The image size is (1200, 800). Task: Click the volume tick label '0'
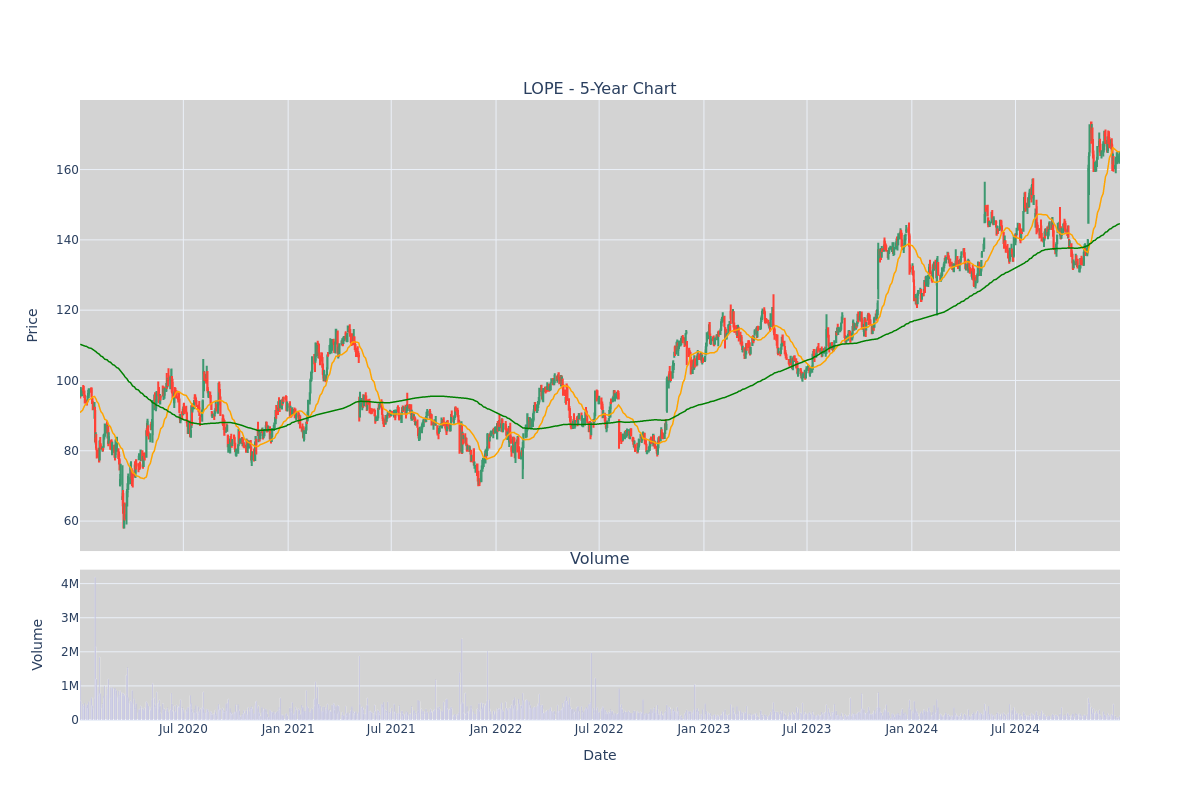75,720
